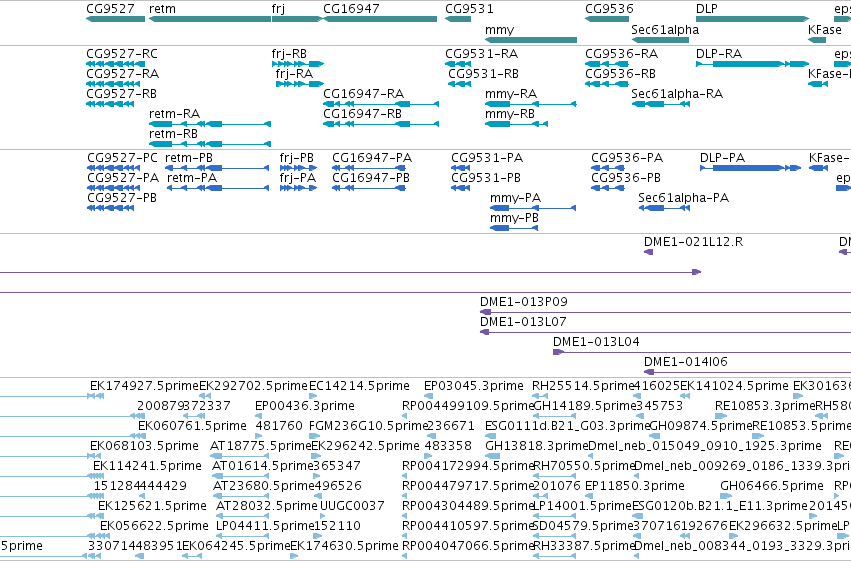Select the KFase gene label in top track
Viewport: 851px width, 561px height.
pos(824,29)
